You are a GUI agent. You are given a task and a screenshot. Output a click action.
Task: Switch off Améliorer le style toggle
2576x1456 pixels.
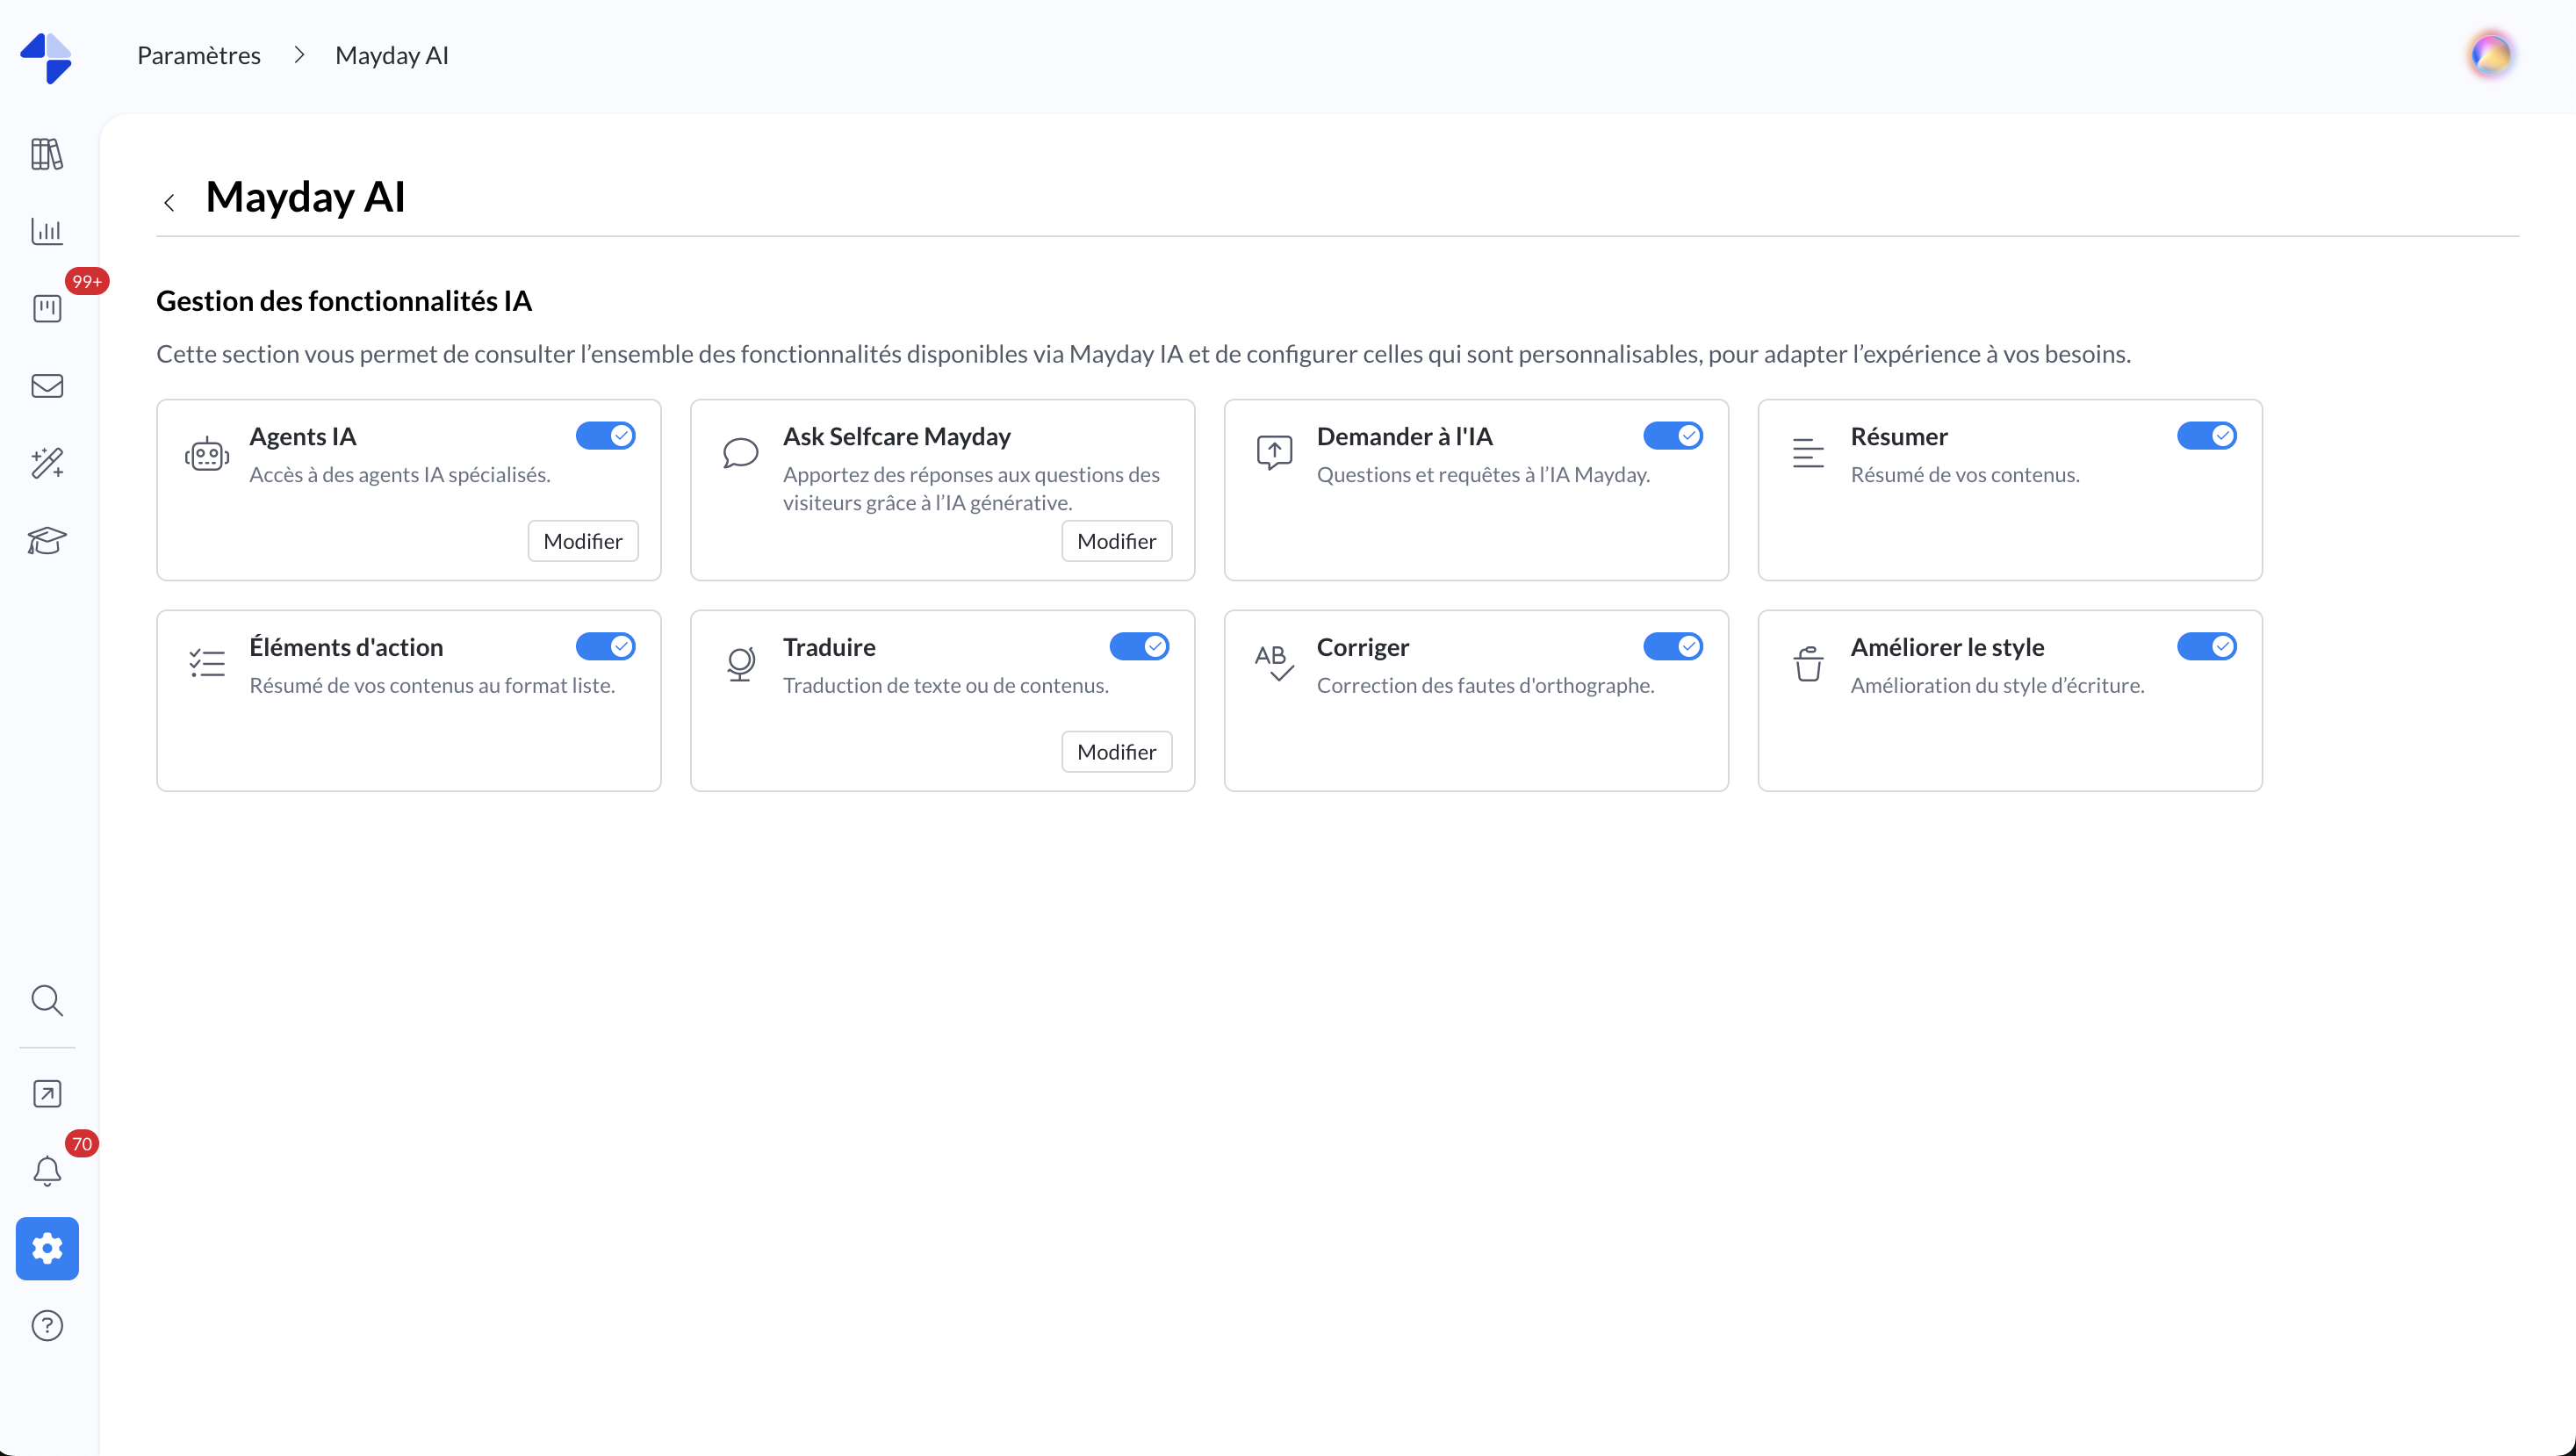[2206, 647]
